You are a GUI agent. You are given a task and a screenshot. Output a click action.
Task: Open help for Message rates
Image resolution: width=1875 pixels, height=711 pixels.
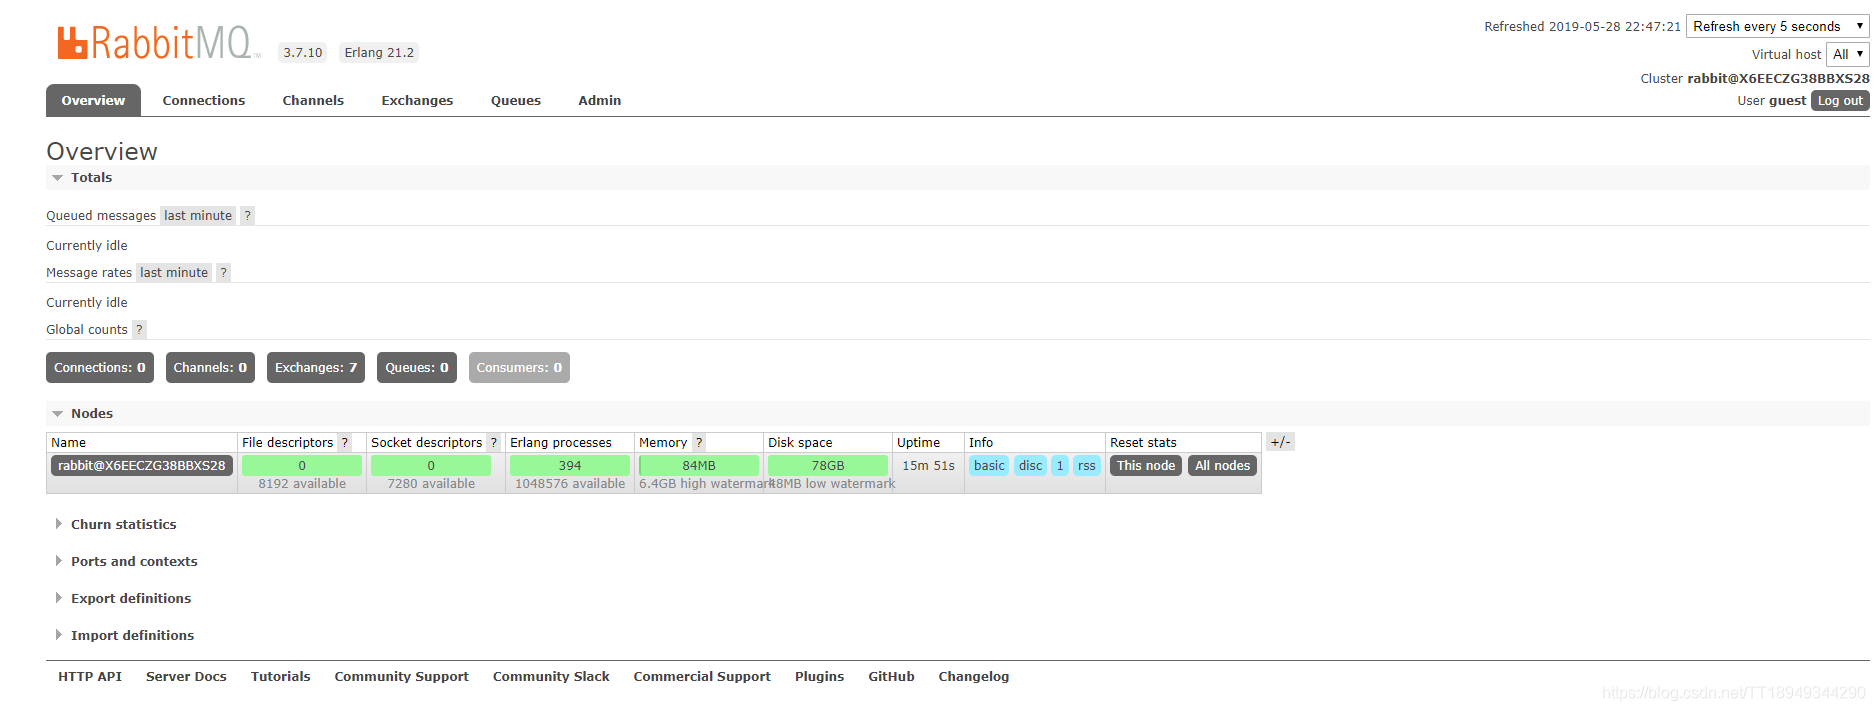[224, 273]
